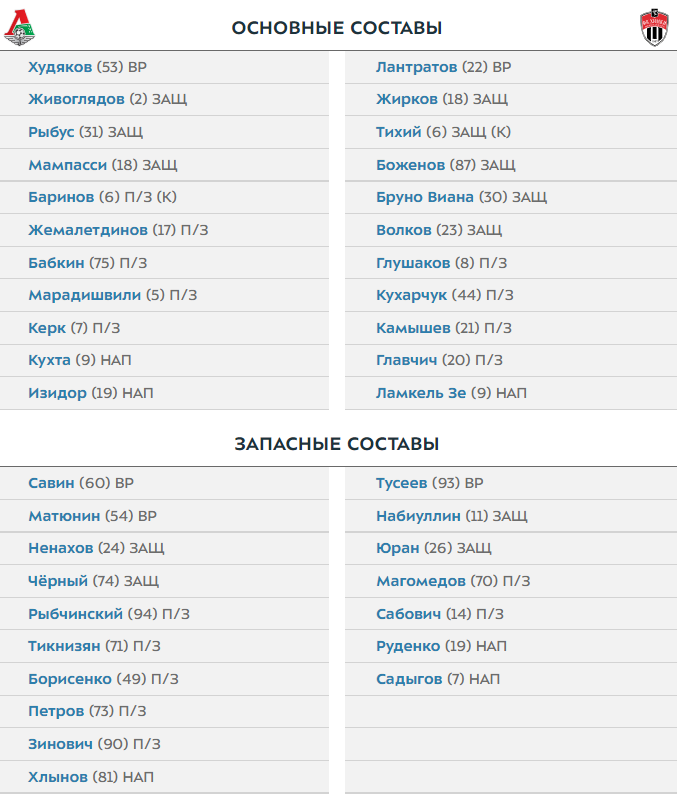Click the Жирков defender link

406,99
